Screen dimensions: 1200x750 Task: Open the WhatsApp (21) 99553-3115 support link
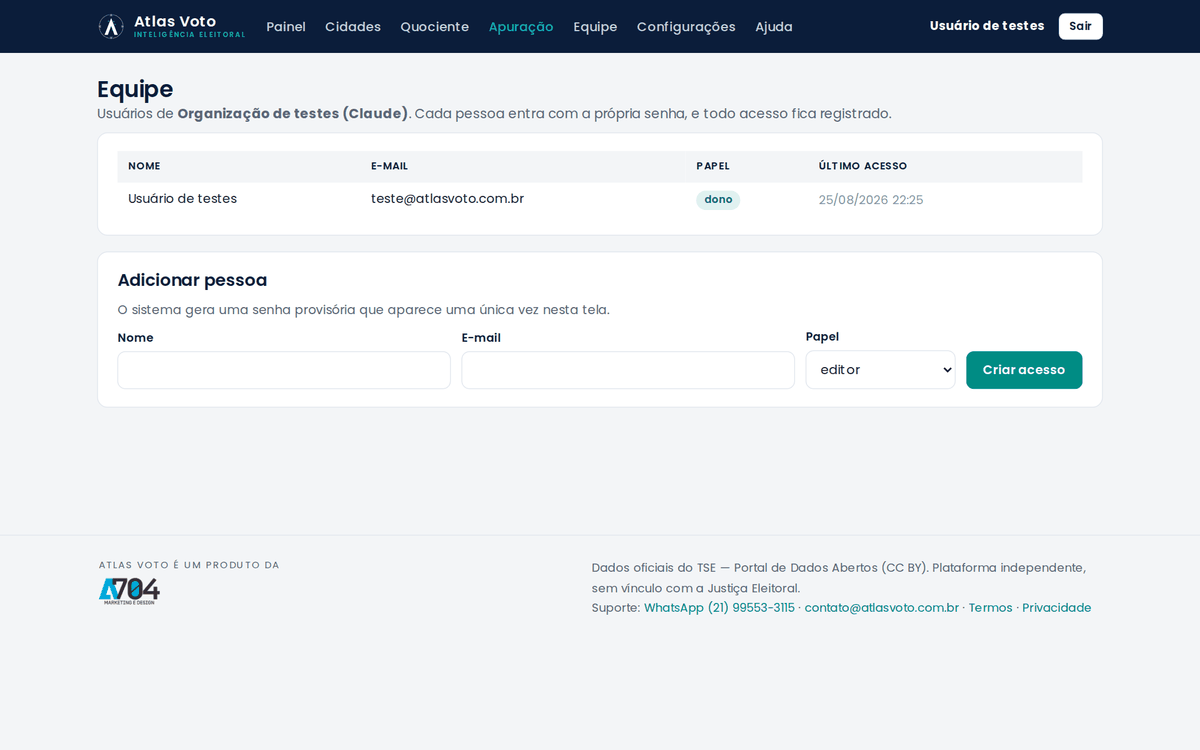coord(719,608)
